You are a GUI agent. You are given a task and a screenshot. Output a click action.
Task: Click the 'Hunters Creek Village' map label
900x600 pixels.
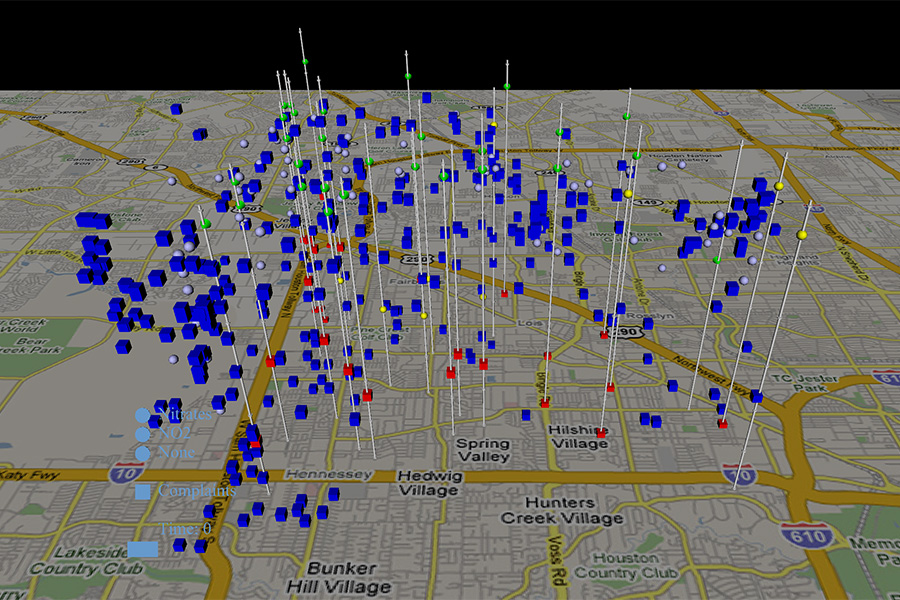pos(562,511)
